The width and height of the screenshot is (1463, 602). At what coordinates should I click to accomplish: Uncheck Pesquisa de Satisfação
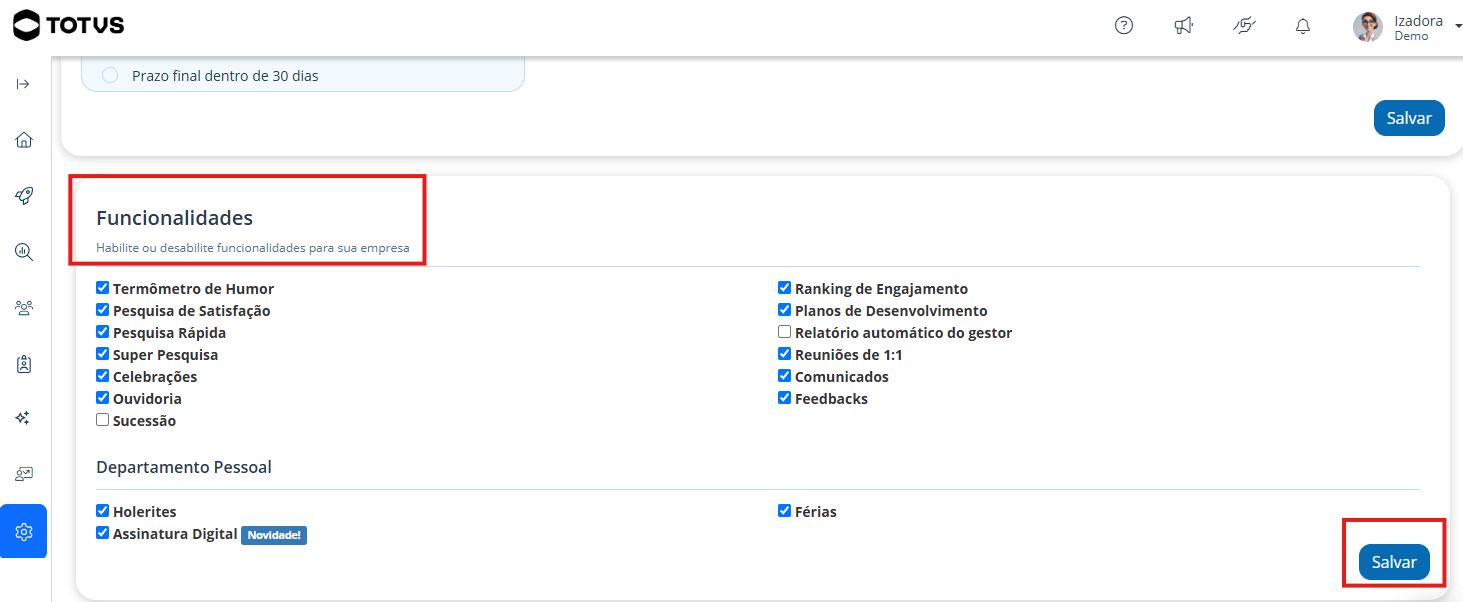pyautogui.click(x=102, y=310)
